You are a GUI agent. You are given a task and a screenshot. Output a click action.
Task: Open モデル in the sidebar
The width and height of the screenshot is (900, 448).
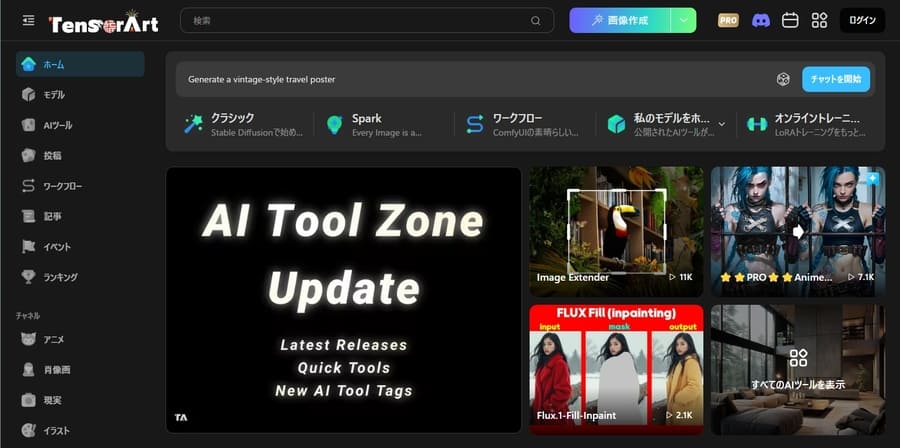pyautogui.click(x=80, y=95)
